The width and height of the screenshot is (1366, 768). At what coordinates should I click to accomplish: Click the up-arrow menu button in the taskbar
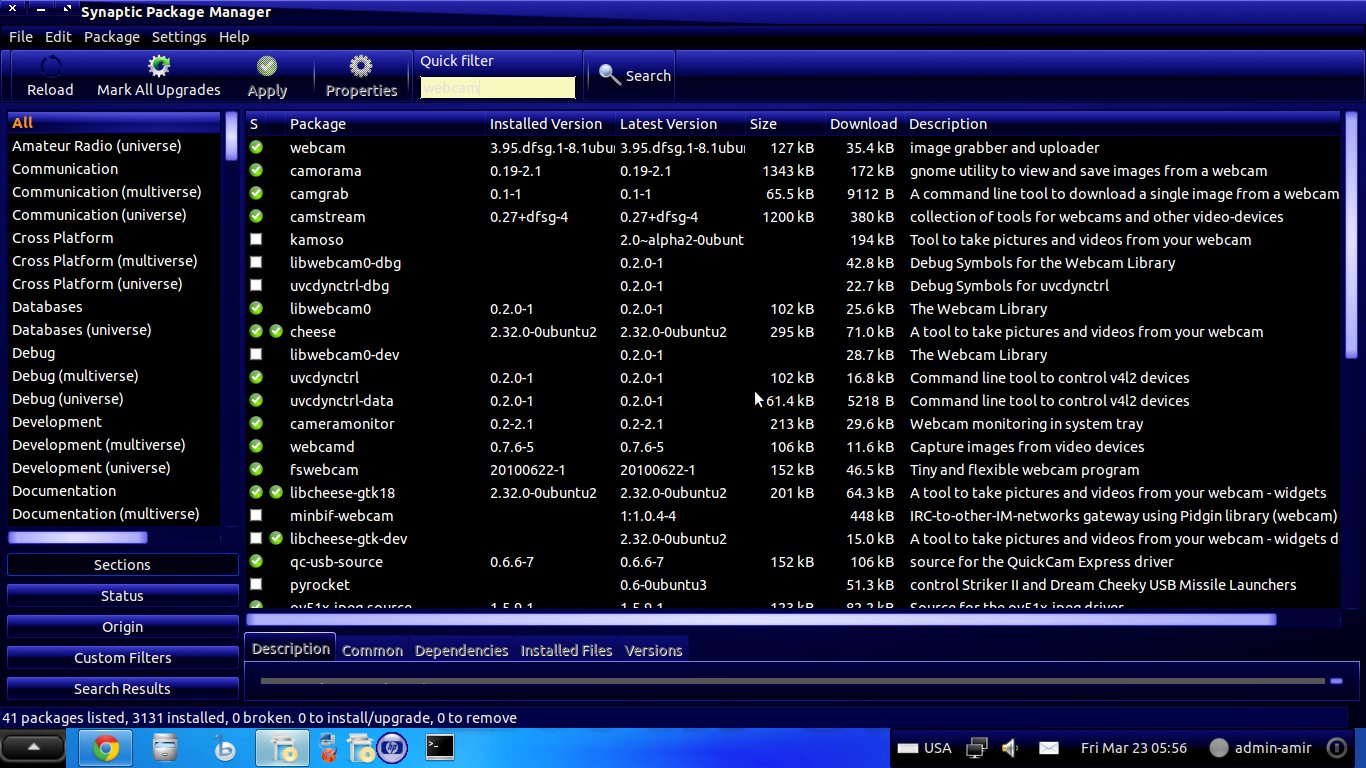tap(33, 747)
